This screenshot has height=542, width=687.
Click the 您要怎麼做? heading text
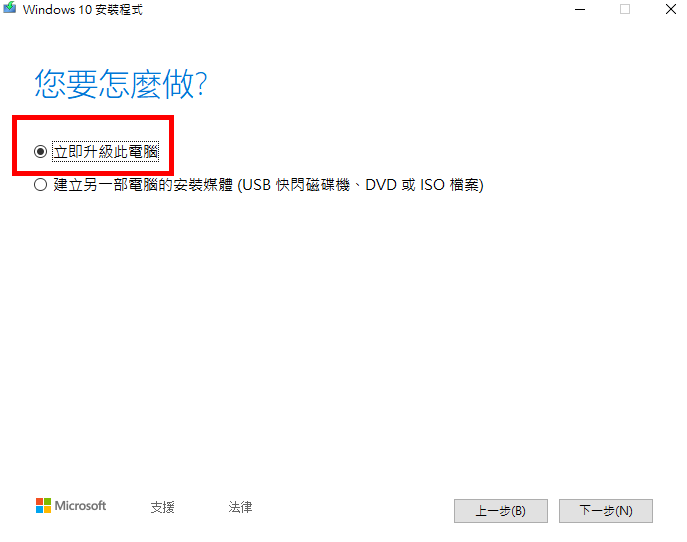[x=121, y=83]
